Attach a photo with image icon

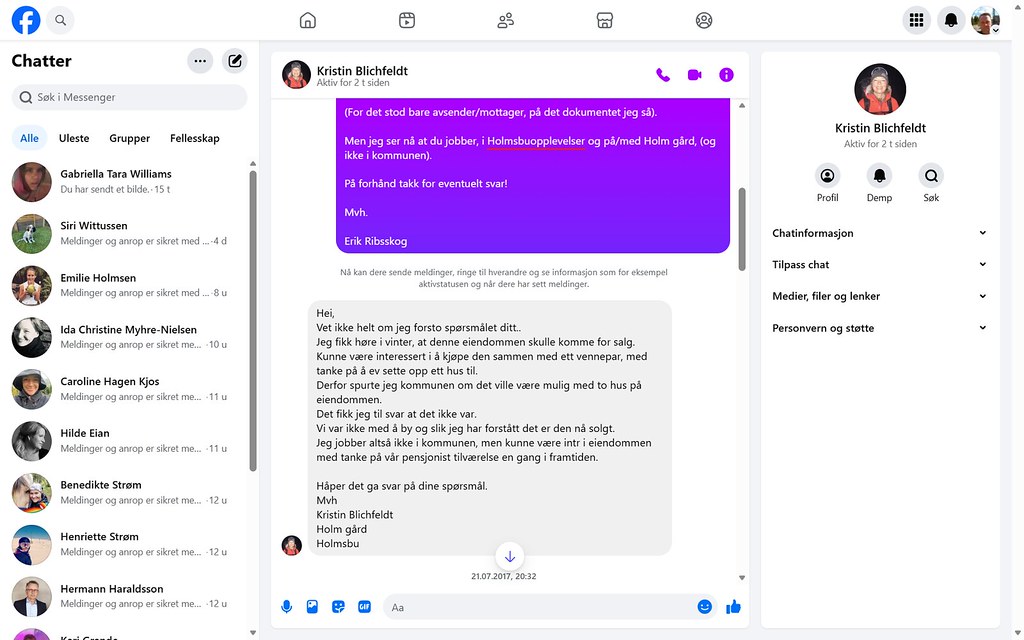(x=312, y=607)
